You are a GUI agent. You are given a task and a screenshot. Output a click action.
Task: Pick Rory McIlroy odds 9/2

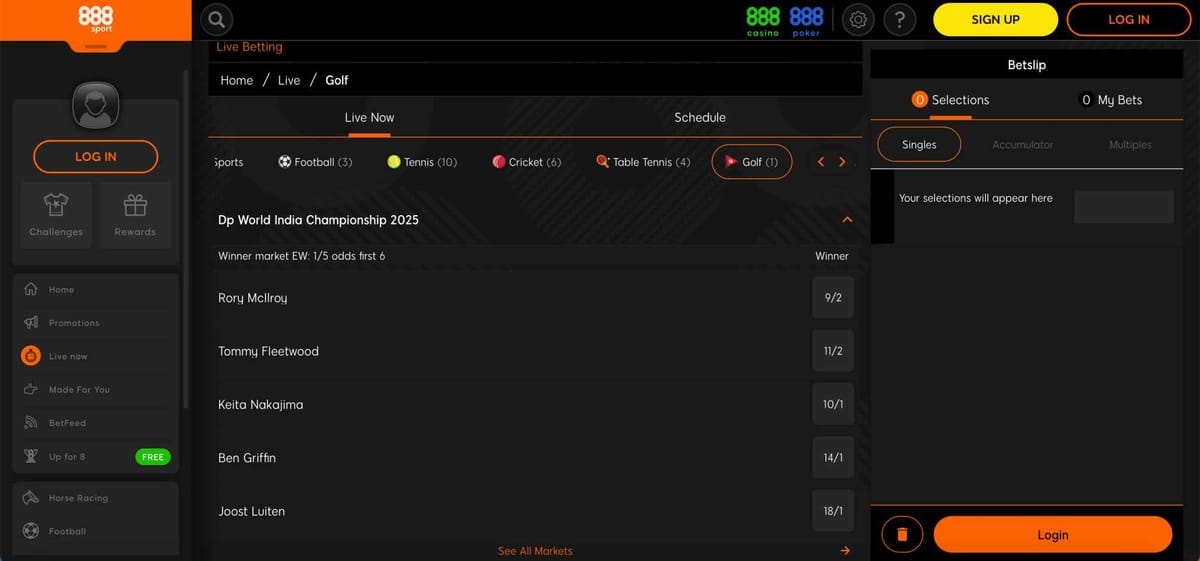(833, 298)
